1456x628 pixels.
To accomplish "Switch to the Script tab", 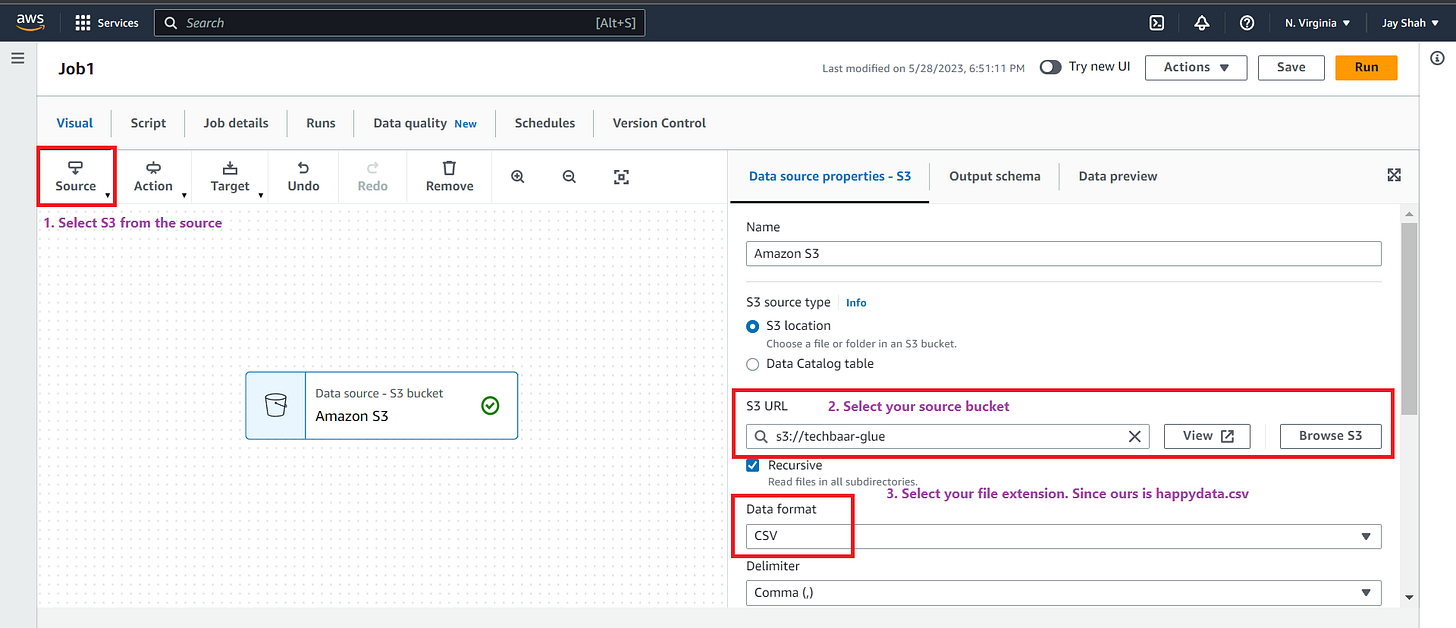I will tap(148, 123).
